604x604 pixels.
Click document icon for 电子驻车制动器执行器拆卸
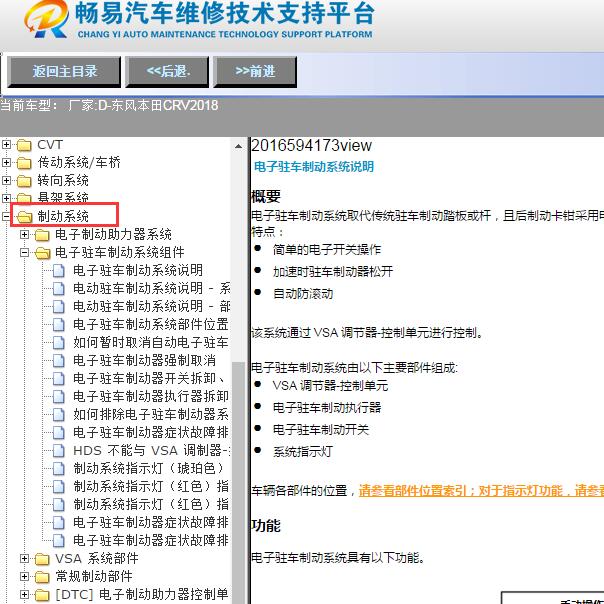(x=59, y=396)
